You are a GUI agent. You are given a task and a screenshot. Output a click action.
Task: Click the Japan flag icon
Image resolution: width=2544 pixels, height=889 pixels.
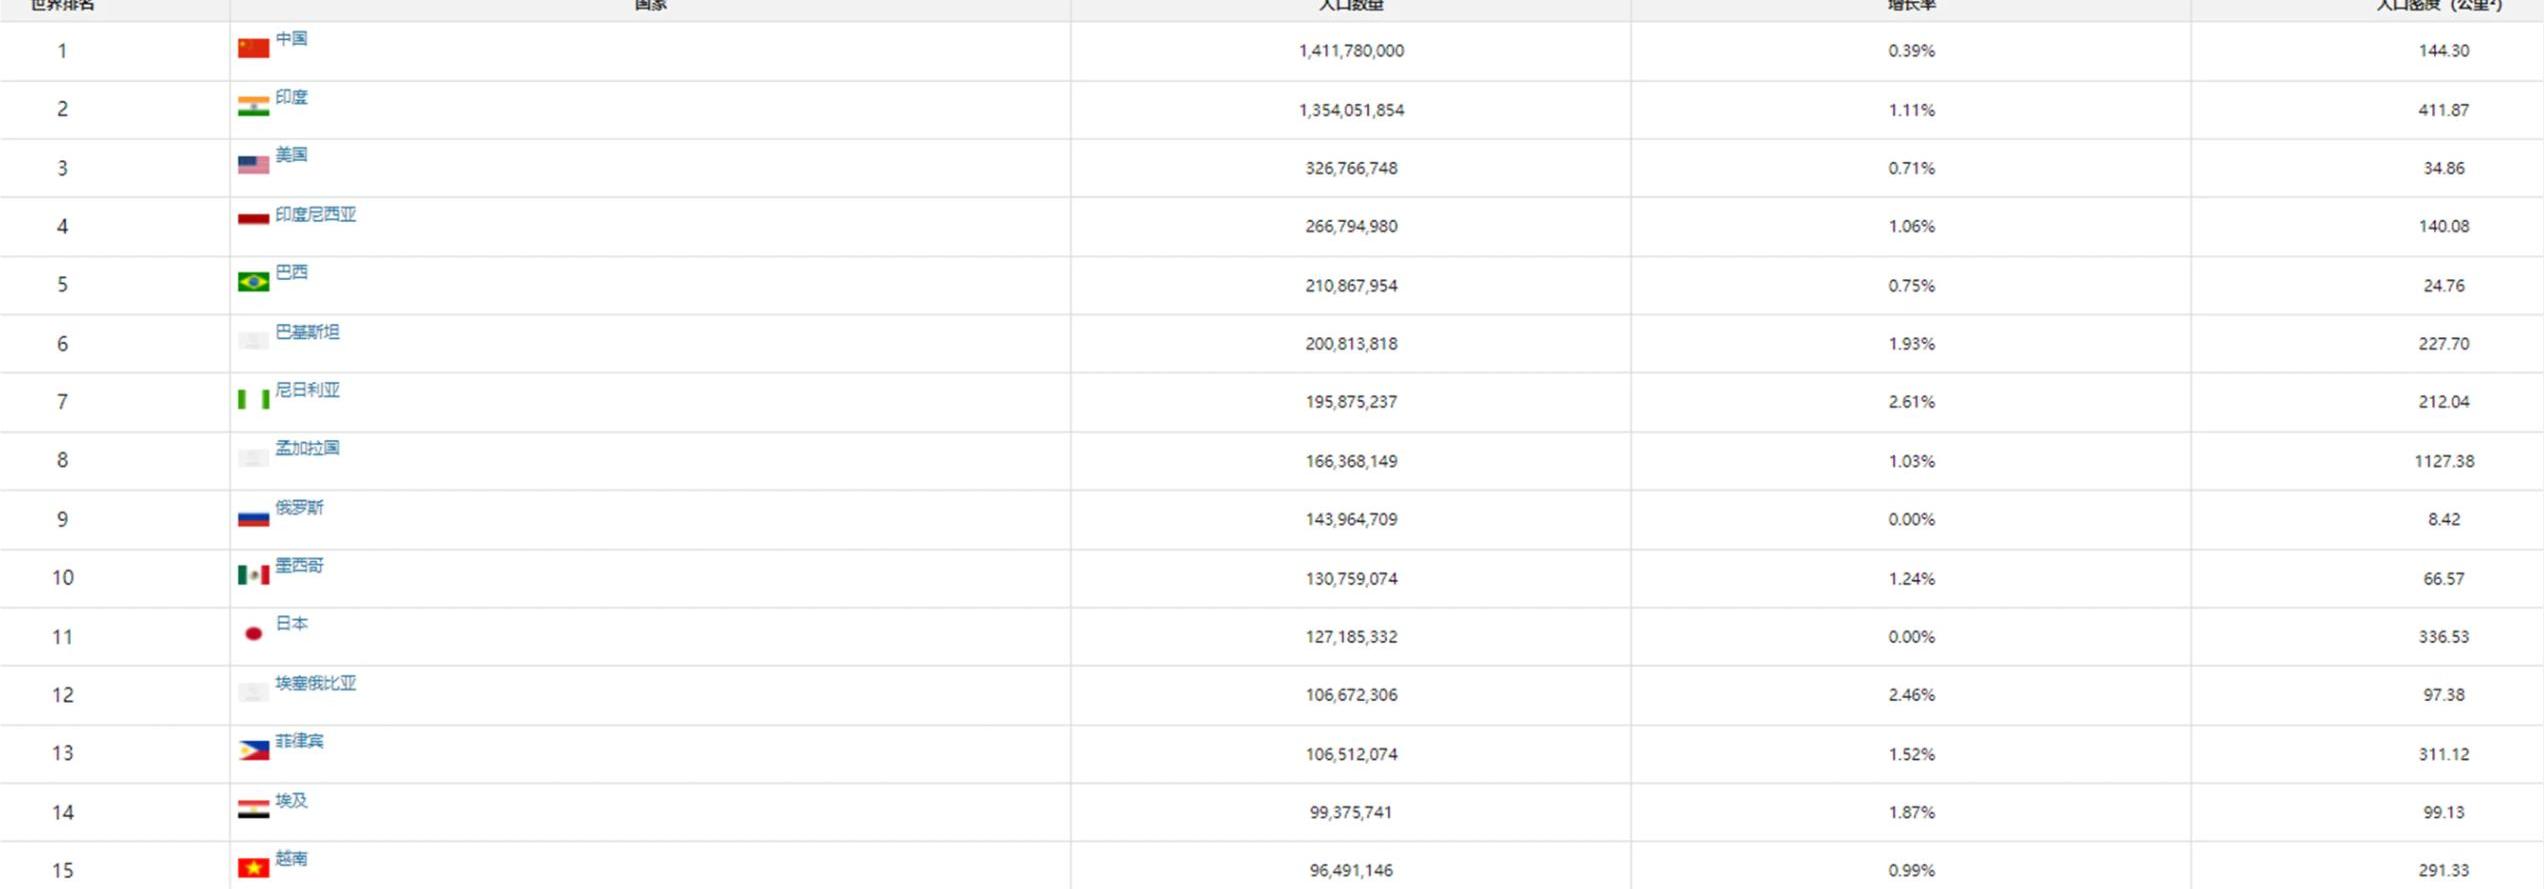pyautogui.click(x=253, y=633)
